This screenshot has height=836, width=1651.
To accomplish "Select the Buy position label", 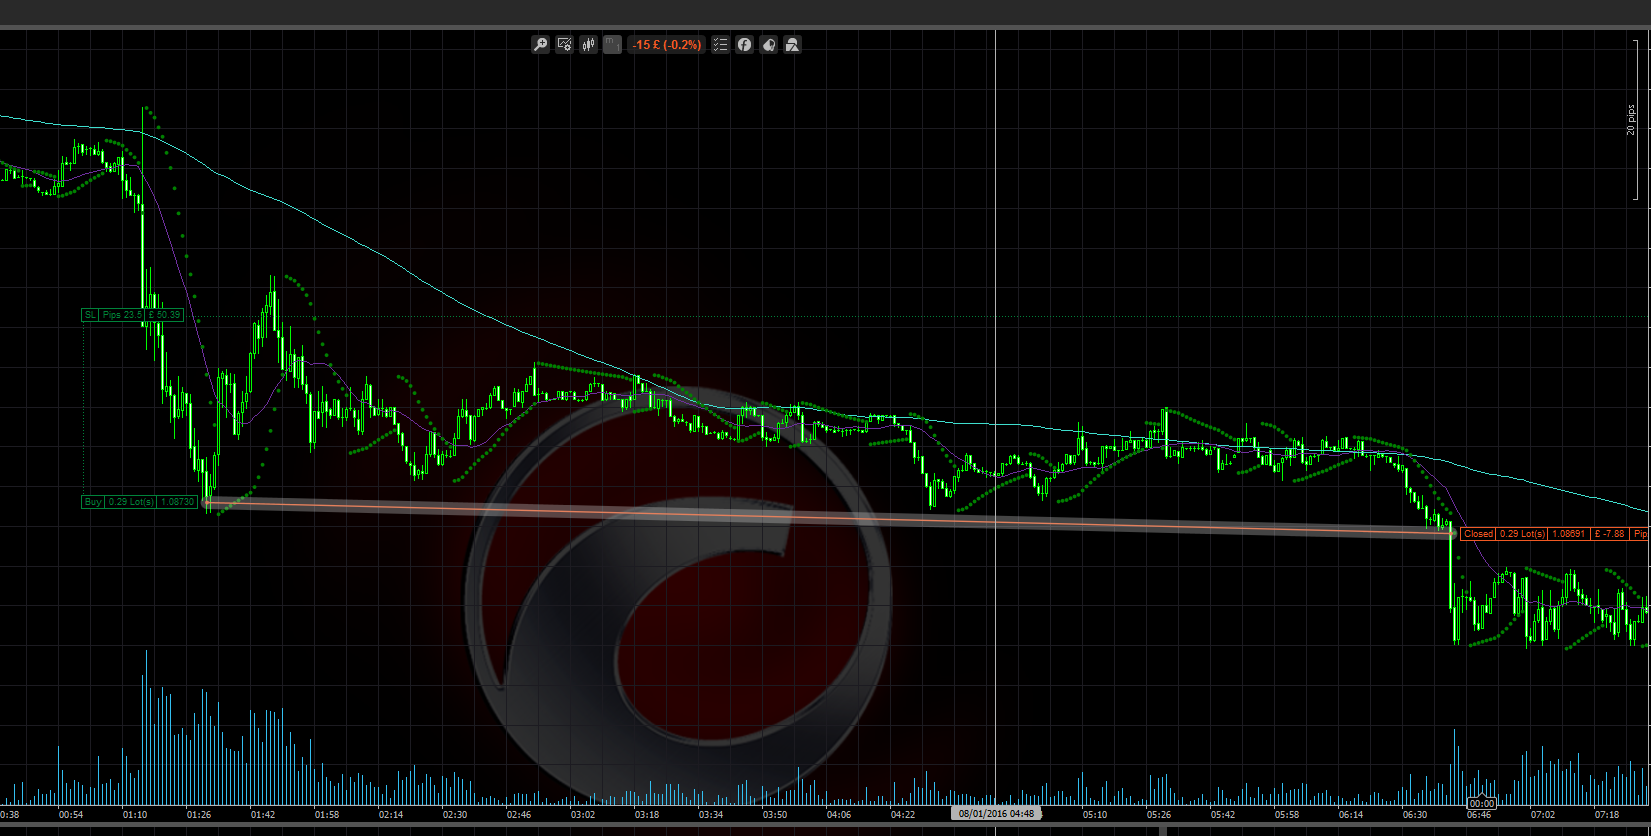I will click(93, 502).
